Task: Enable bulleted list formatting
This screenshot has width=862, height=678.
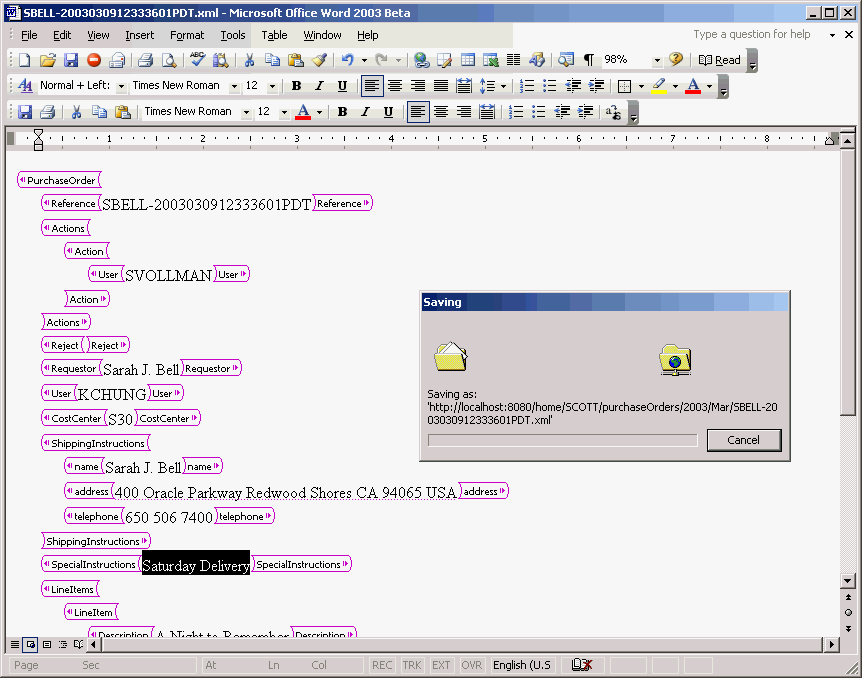Action: (551, 85)
